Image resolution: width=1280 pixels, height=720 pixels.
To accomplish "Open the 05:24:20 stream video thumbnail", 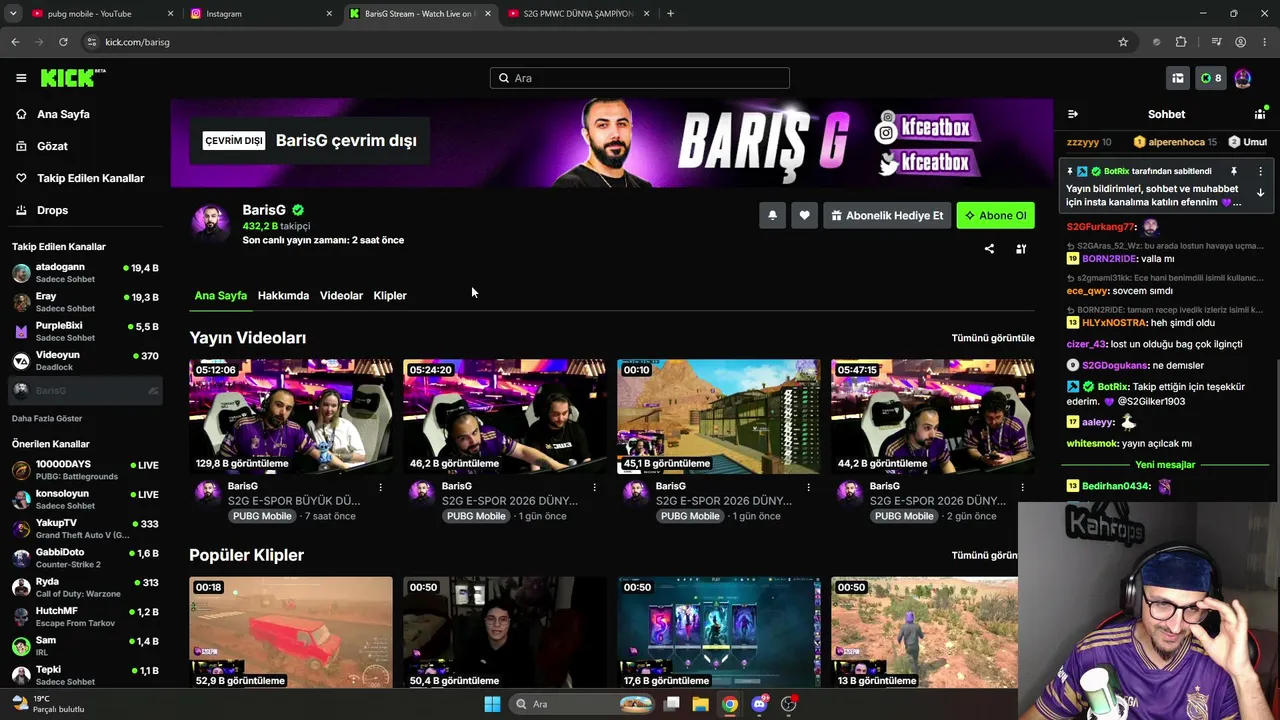I will pos(505,416).
